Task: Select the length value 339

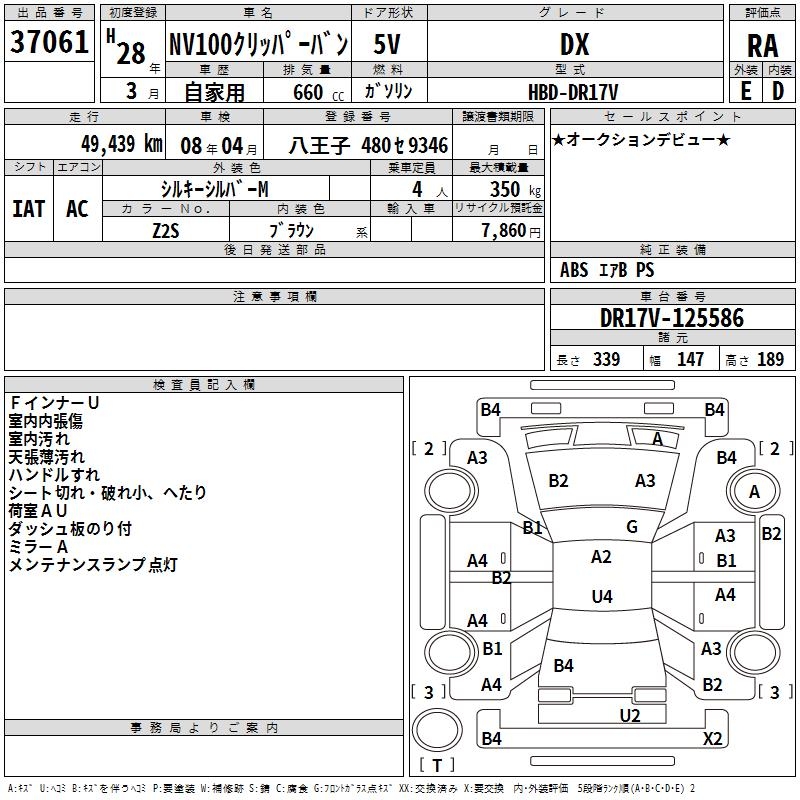Action: [x=606, y=359]
